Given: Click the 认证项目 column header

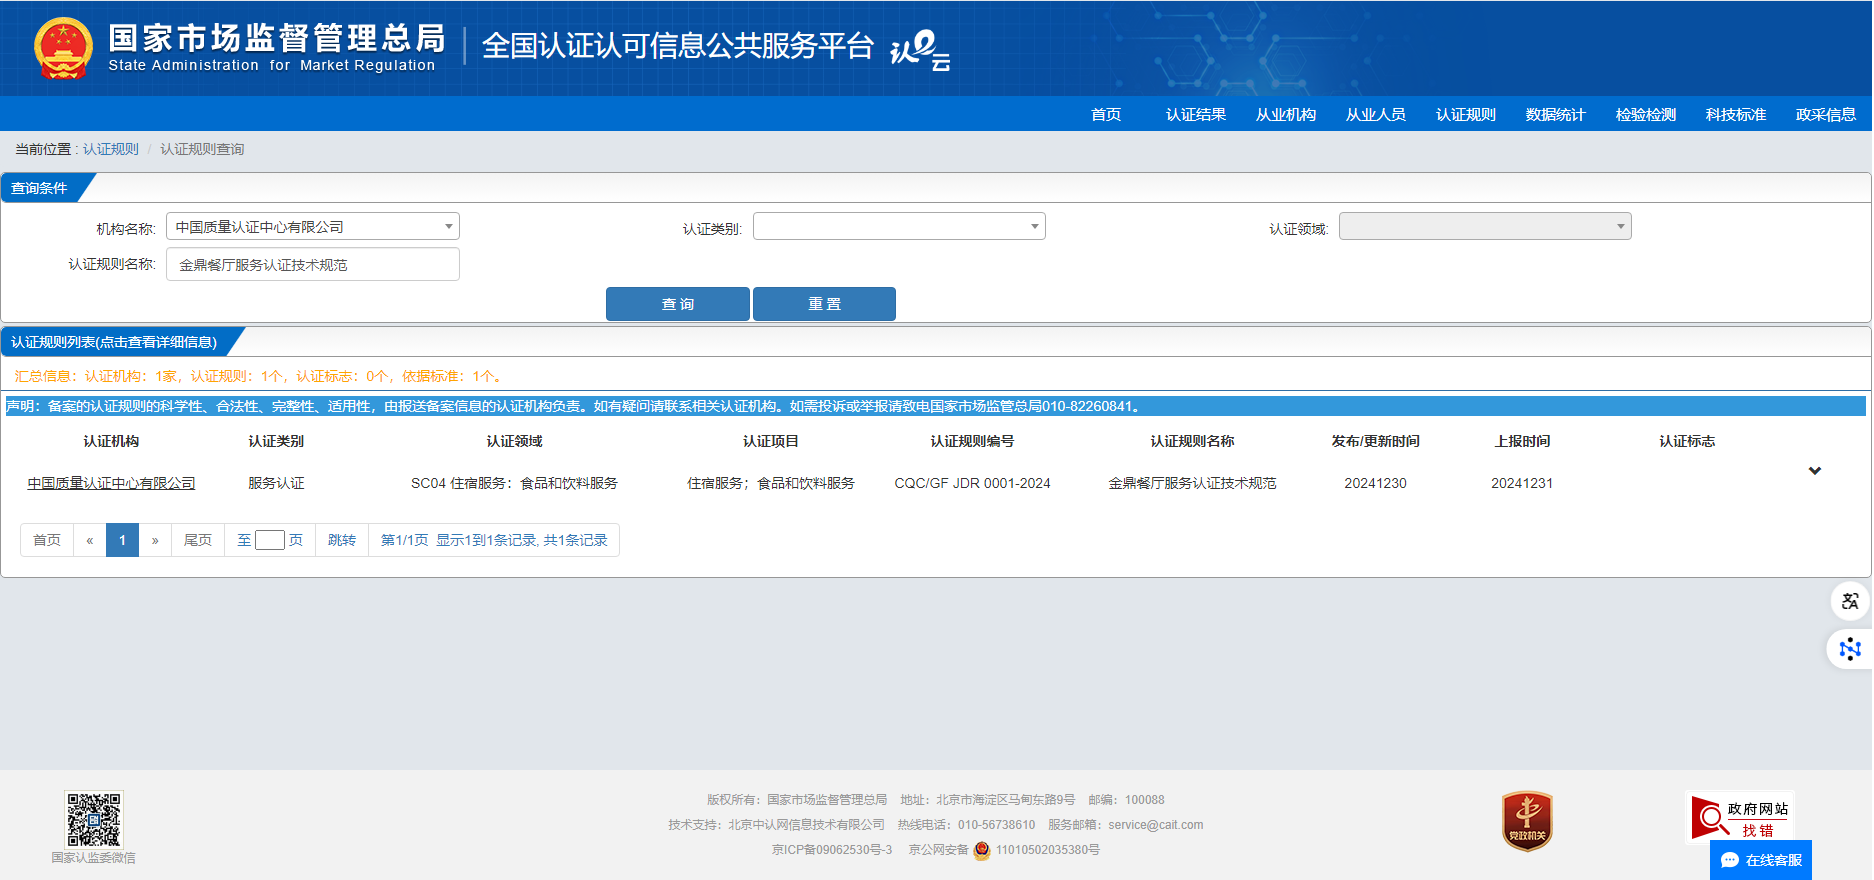Looking at the screenshot, I should click(771, 441).
